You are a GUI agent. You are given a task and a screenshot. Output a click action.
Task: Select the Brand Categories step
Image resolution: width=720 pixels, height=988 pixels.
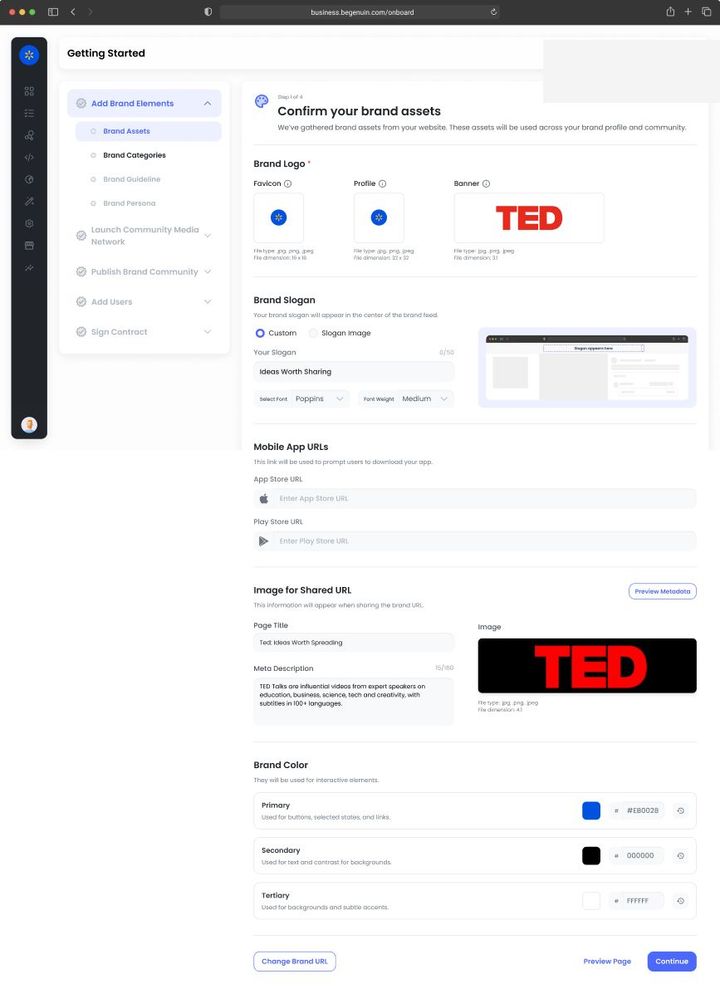(134, 155)
